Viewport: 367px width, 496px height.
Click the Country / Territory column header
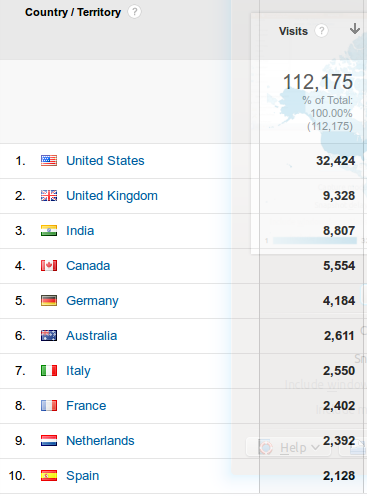pyautogui.click(x=73, y=12)
